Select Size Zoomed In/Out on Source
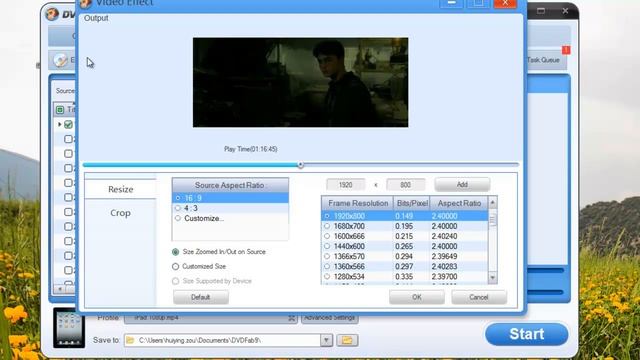The height and width of the screenshot is (360, 640). pos(219,252)
